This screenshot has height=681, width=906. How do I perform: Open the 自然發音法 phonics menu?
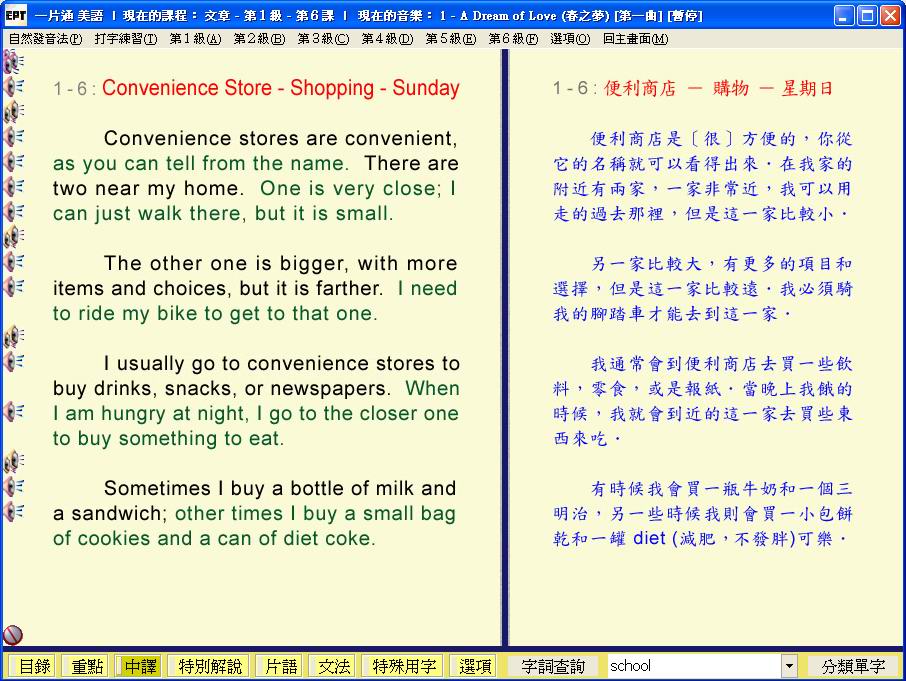pos(46,39)
